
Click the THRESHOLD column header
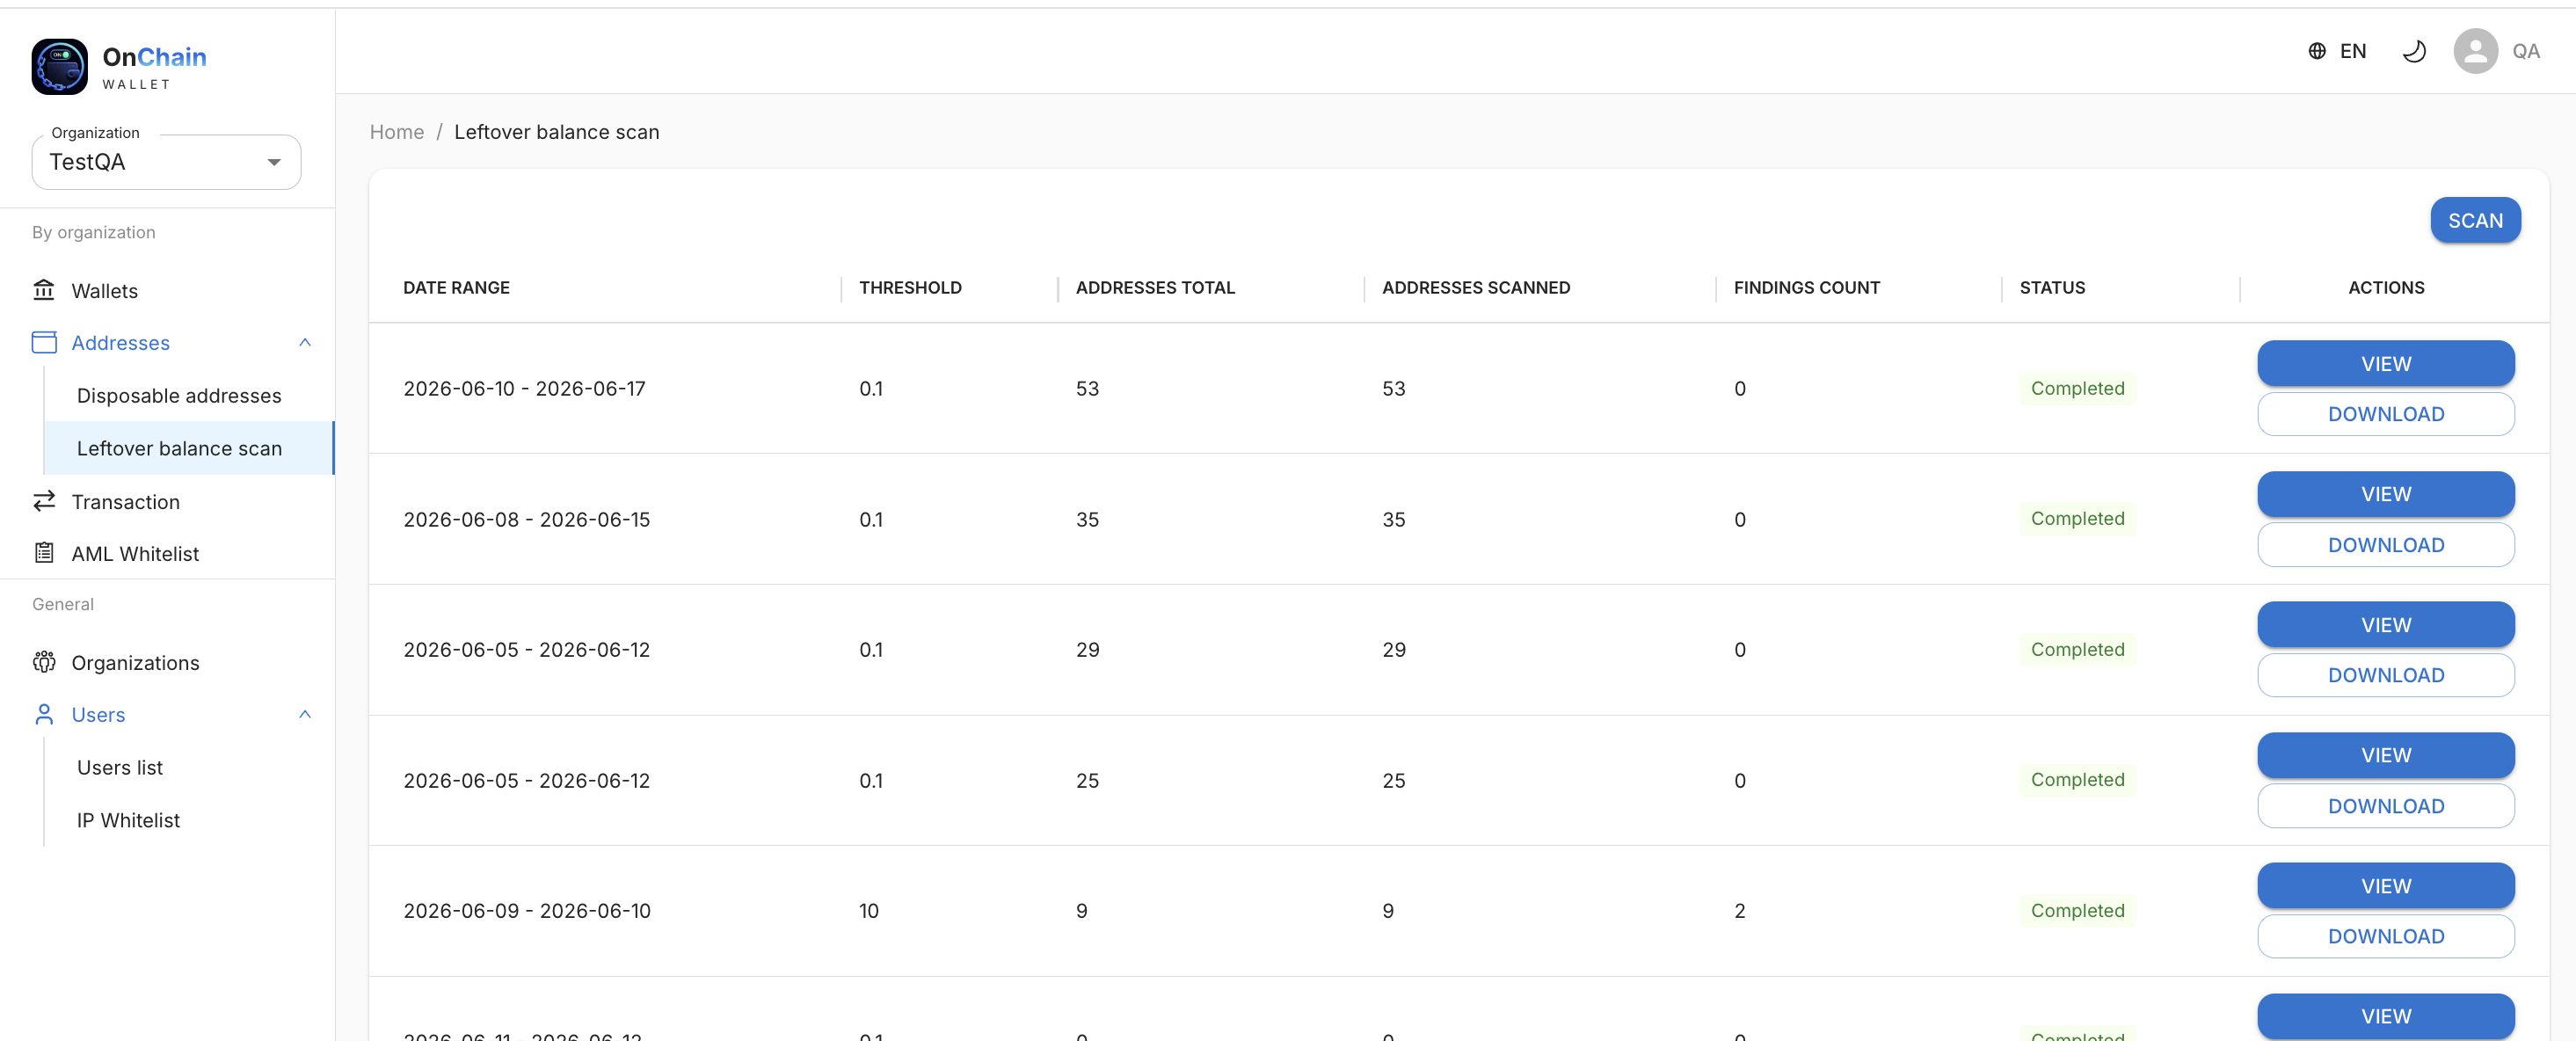point(910,287)
